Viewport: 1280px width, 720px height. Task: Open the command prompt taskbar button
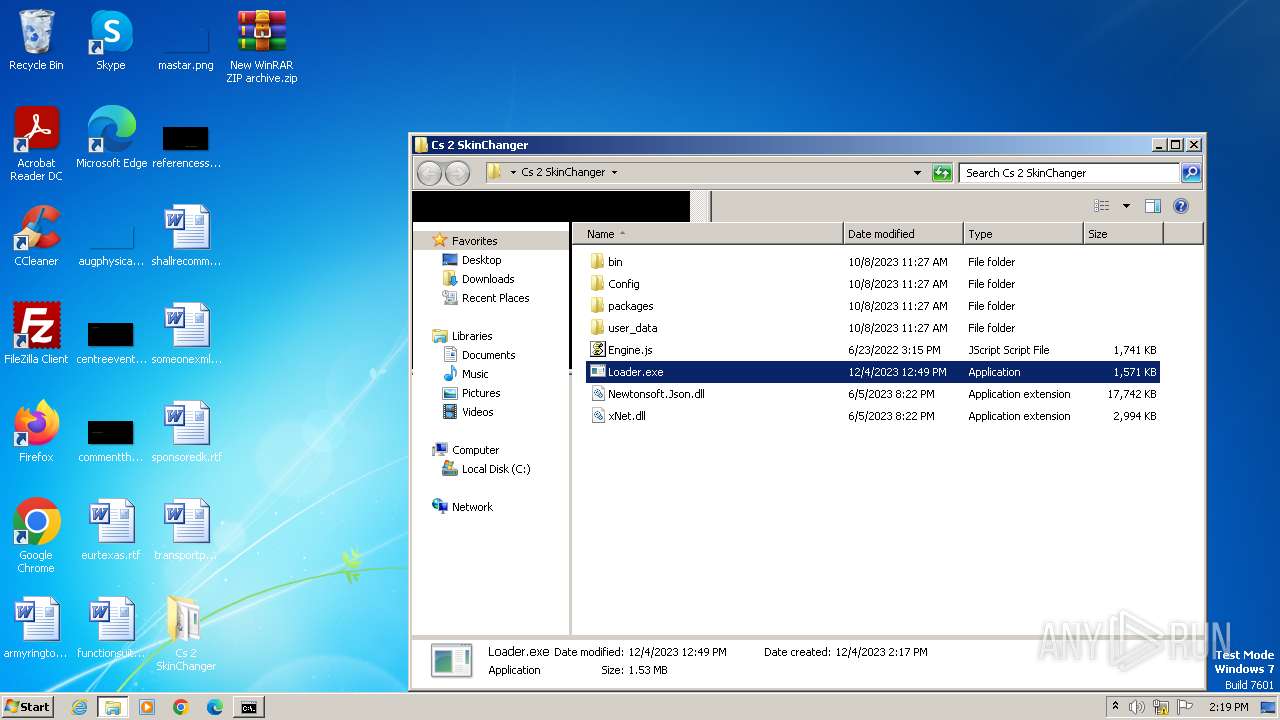click(248, 707)
